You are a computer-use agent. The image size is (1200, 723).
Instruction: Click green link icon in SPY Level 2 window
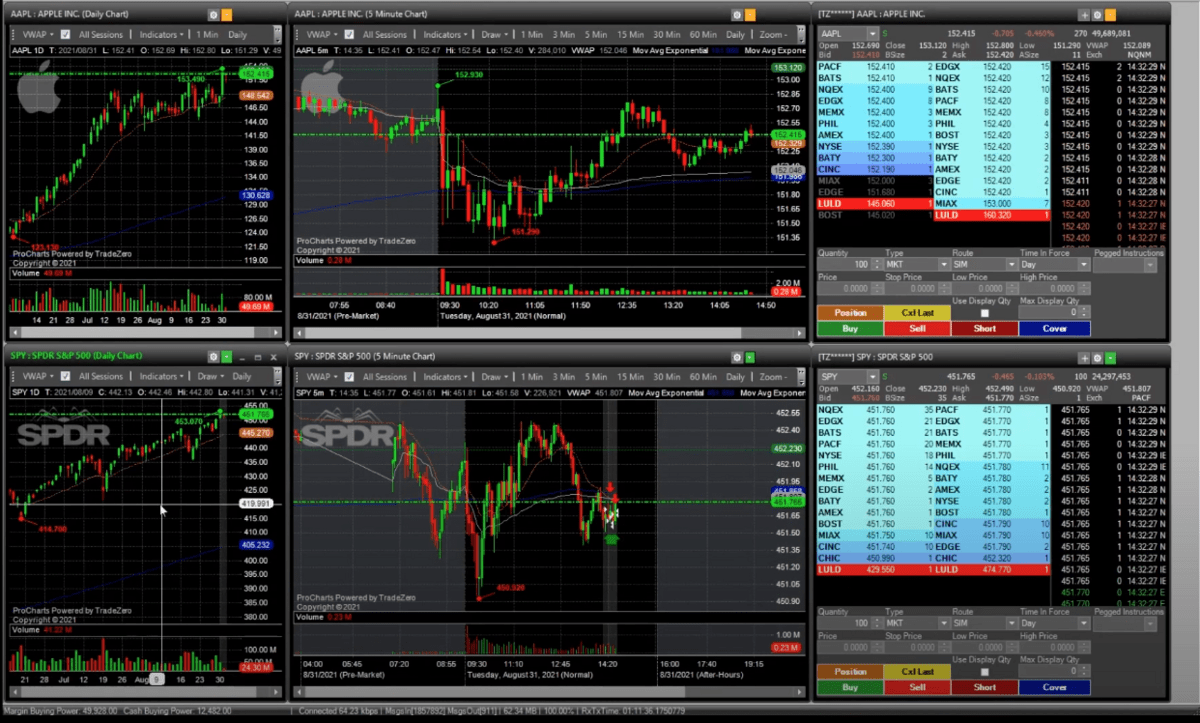[x=1110, y=356]
